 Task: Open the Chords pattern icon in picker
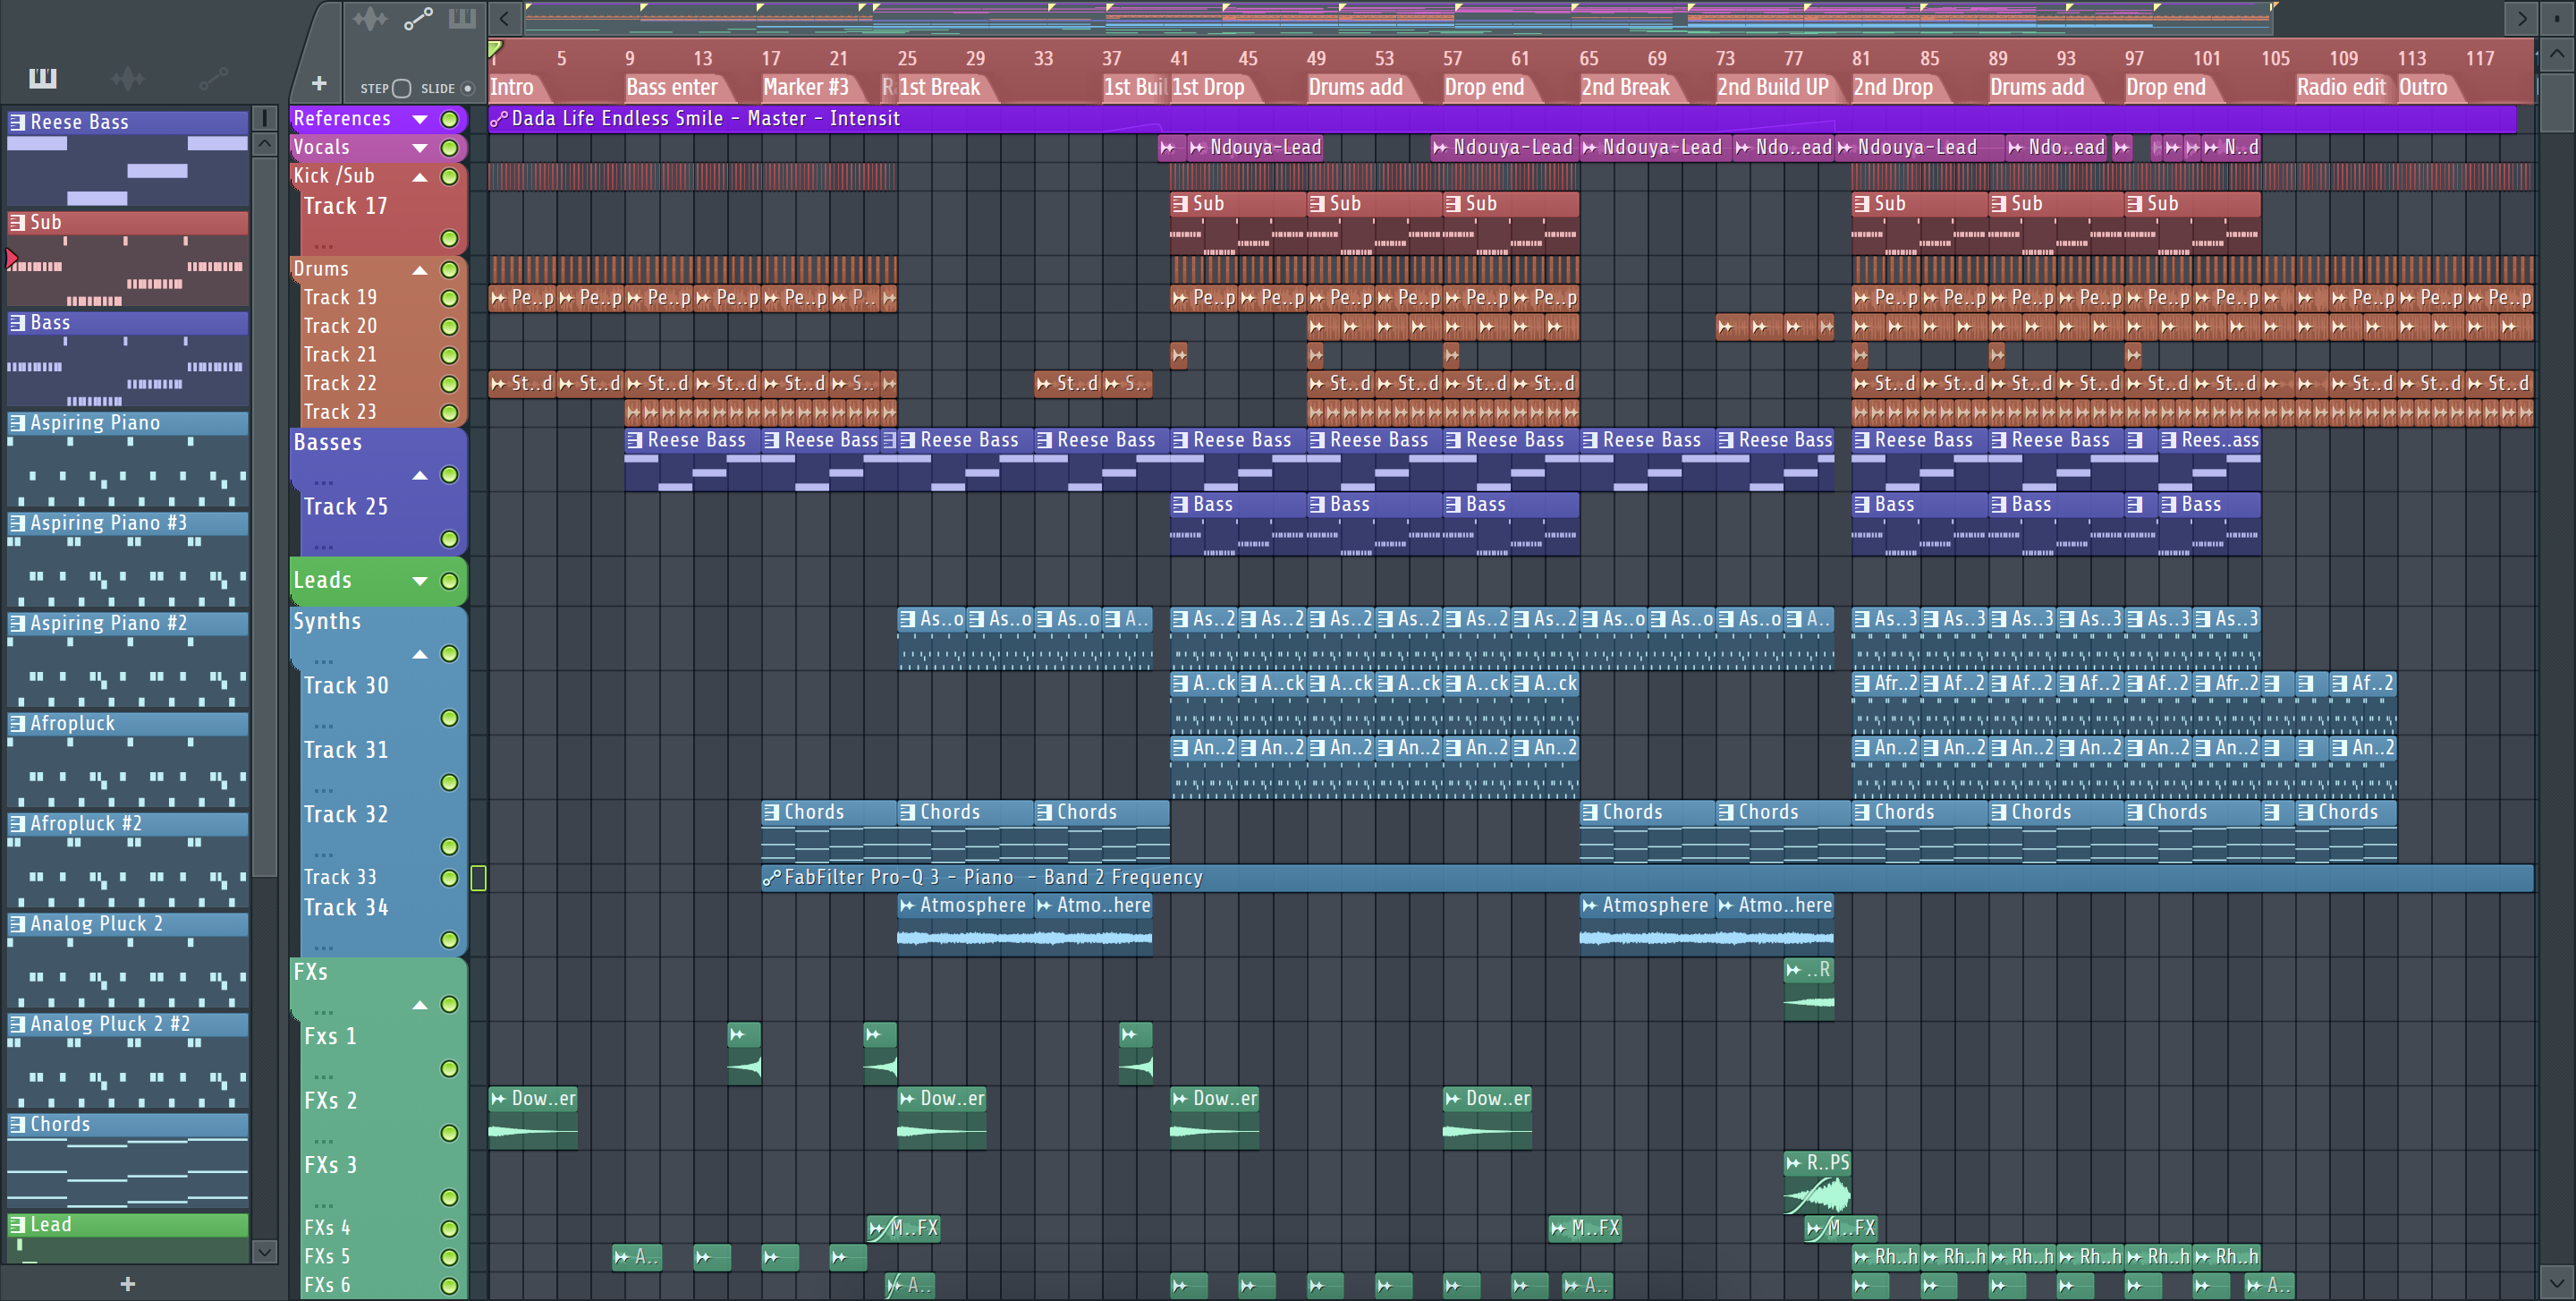pyautogui.click(x=18, y=1124)
